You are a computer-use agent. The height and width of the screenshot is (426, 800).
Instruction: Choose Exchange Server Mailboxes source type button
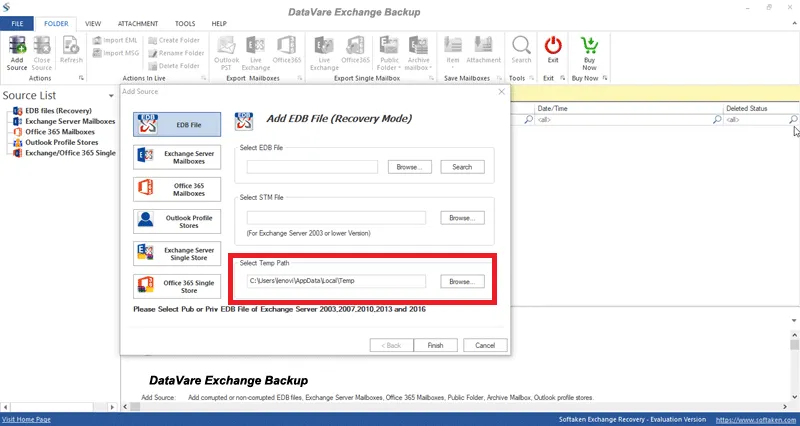click(x=177, y=157)
